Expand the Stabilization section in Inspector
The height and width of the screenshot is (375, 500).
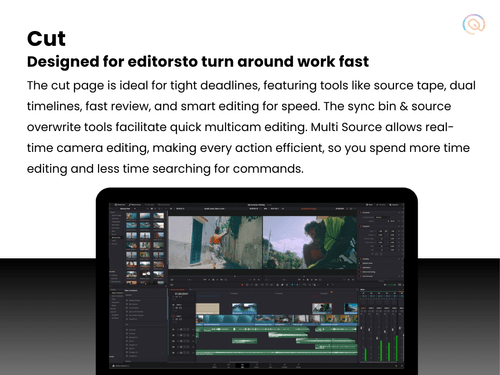[x=367, y=267]
